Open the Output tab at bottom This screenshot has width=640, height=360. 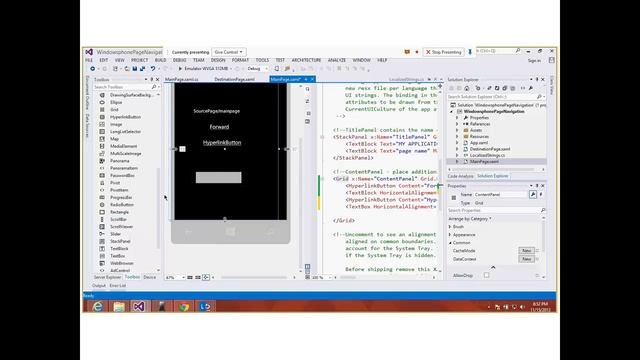99,286
